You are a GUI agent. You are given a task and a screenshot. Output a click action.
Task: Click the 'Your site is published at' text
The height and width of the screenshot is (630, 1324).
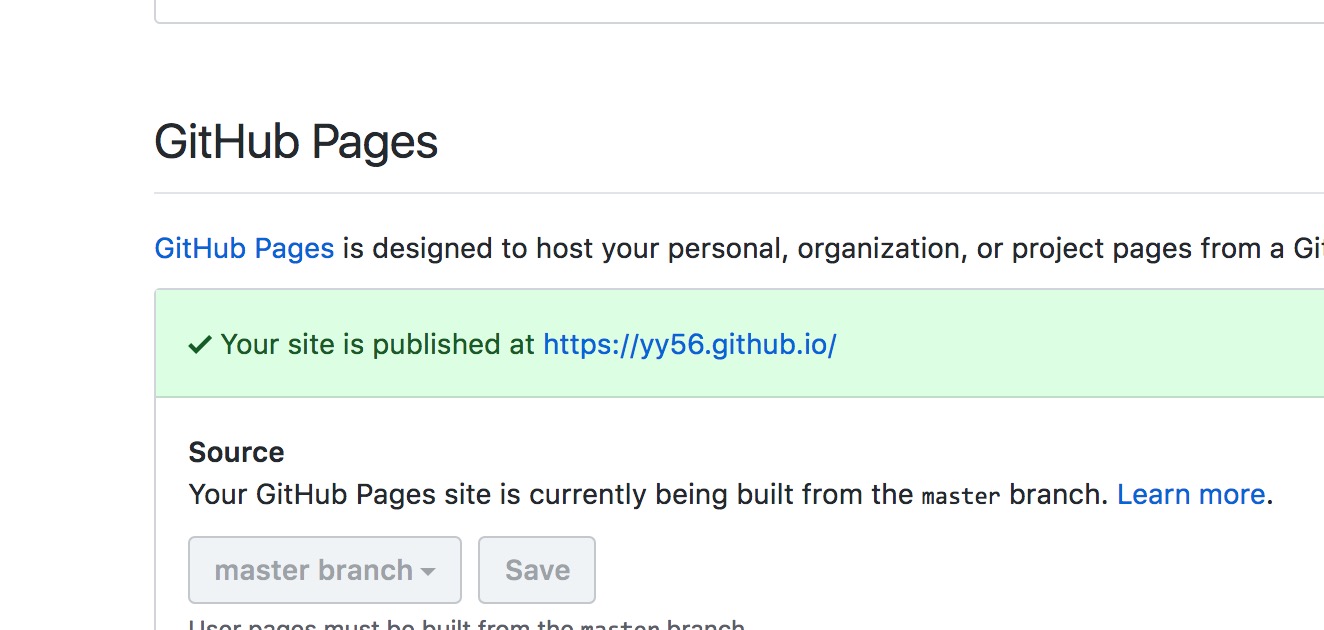378,345
